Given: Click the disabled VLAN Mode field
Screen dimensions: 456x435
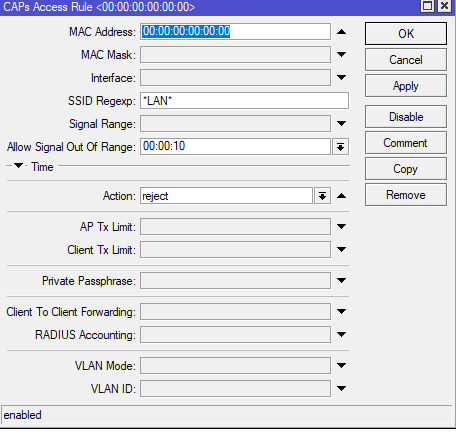Looking at the screenshot, I should (235, 366).
